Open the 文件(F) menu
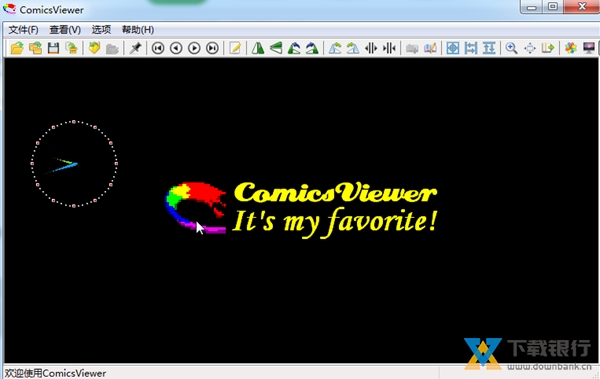The width and height of the screenshot is (600, 379). click(23, 29)
